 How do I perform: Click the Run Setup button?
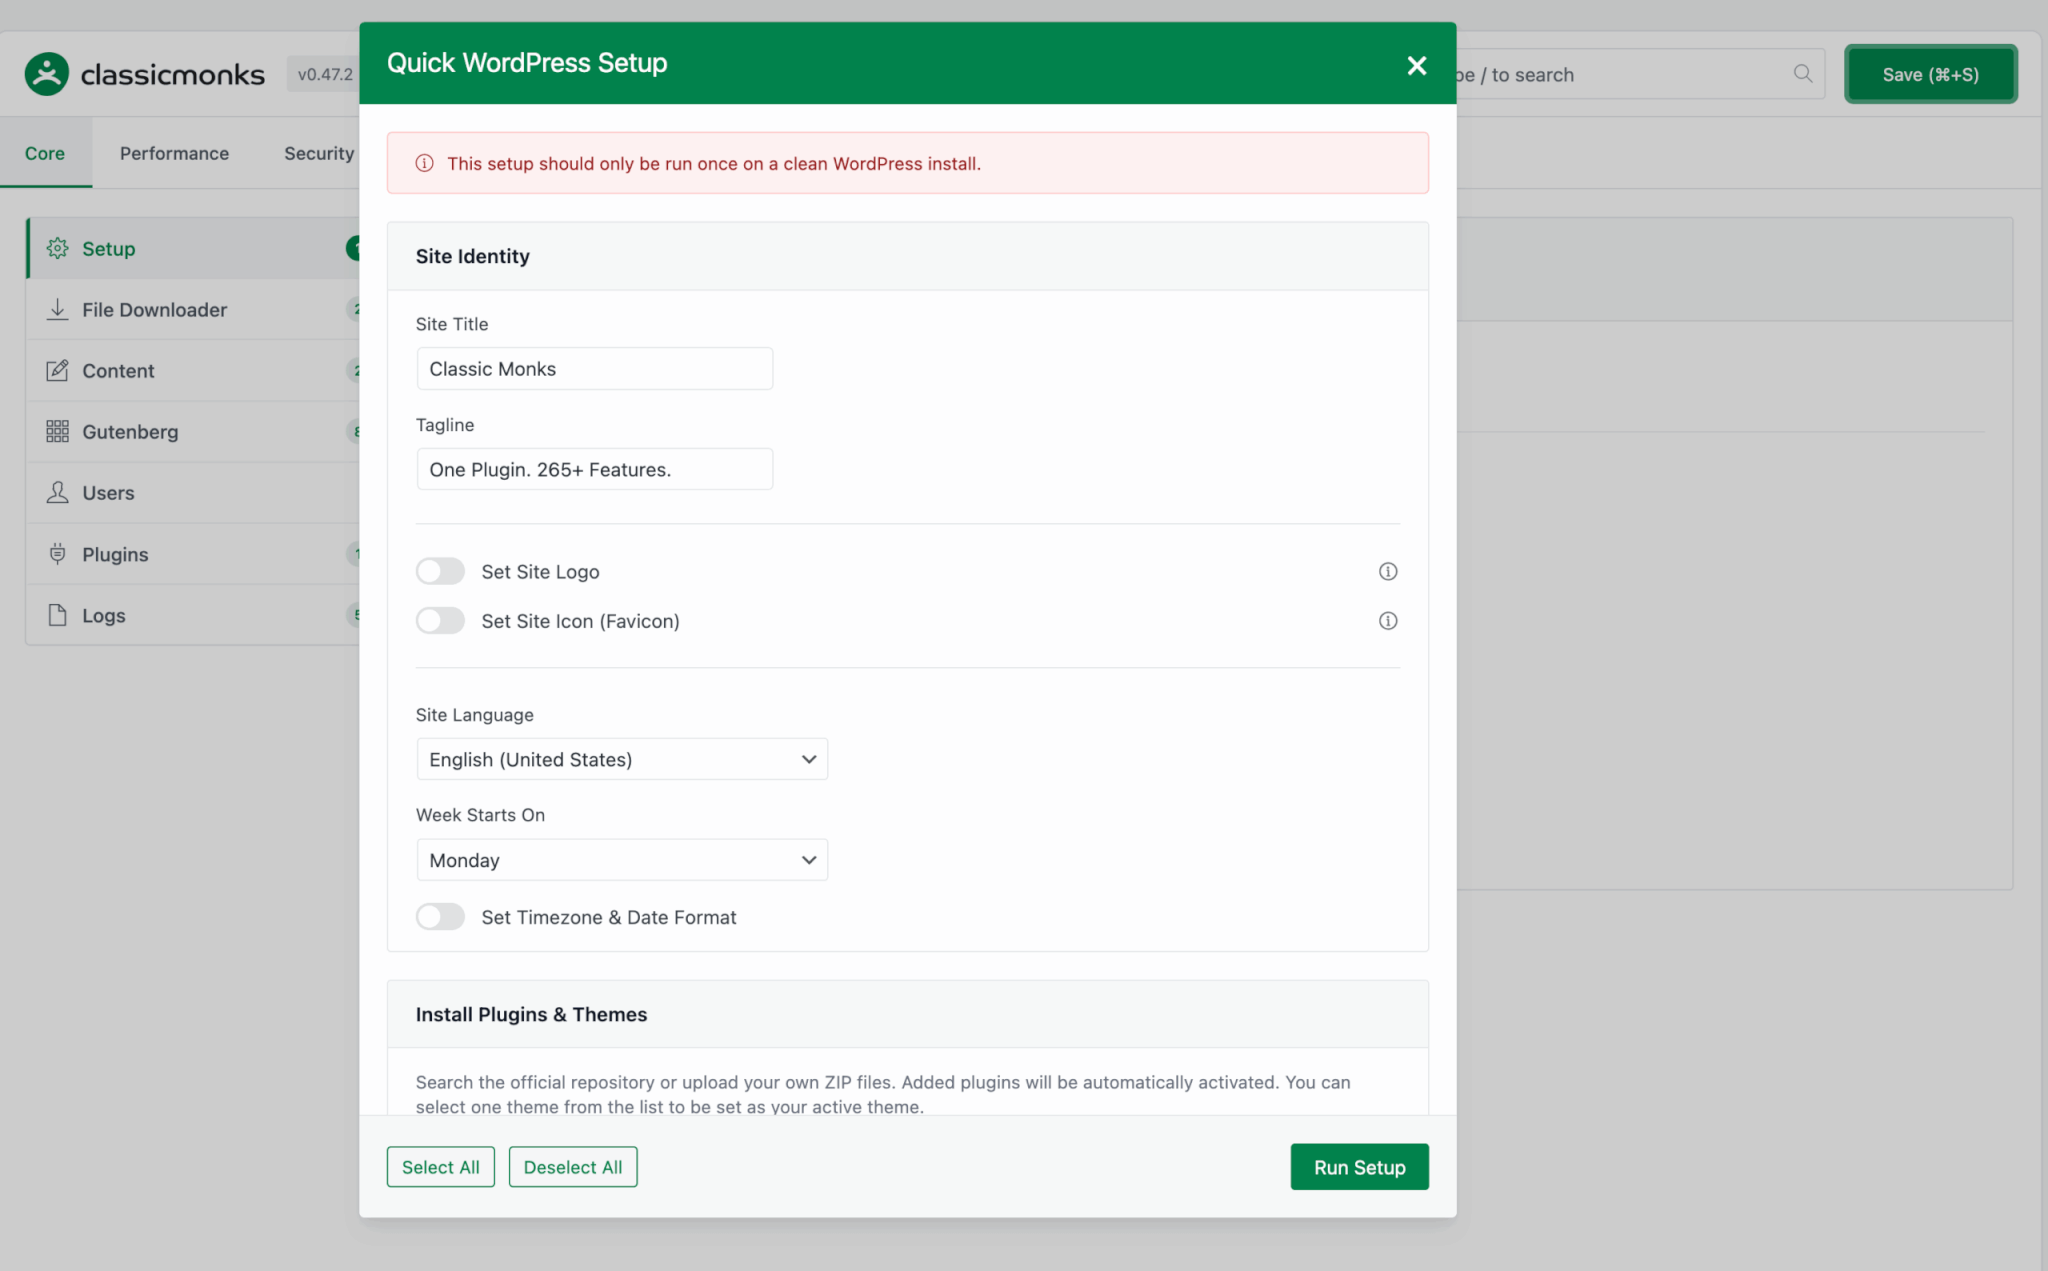1358,1166
